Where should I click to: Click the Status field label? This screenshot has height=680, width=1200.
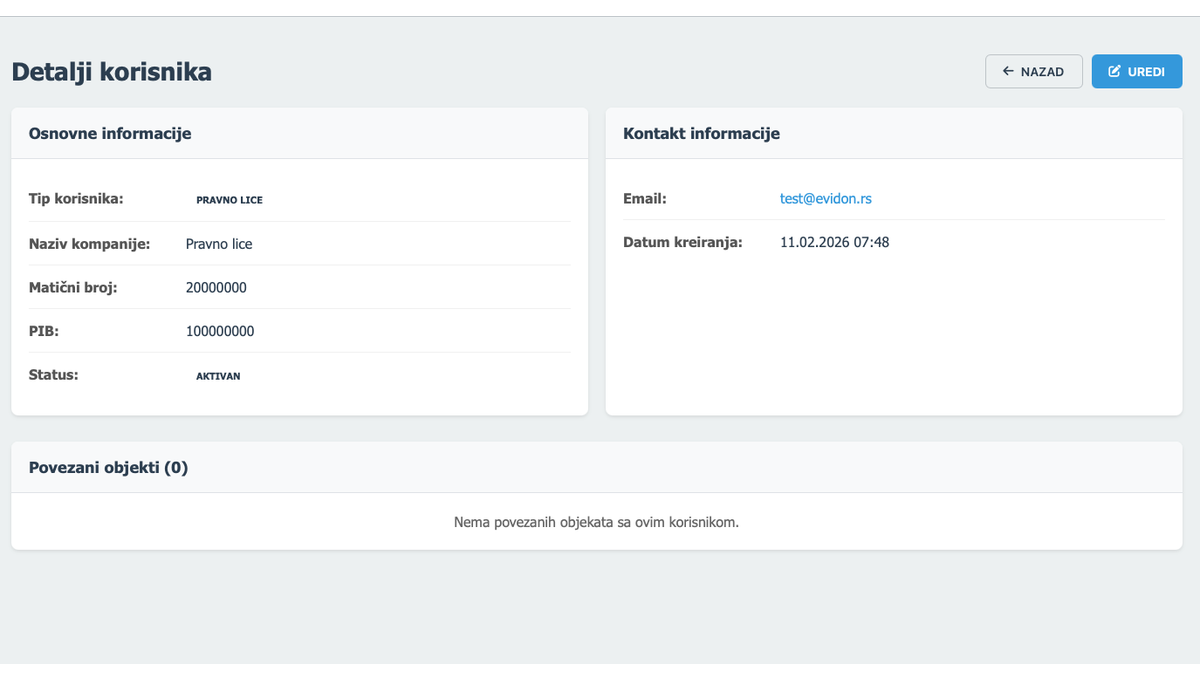point(53,375)
